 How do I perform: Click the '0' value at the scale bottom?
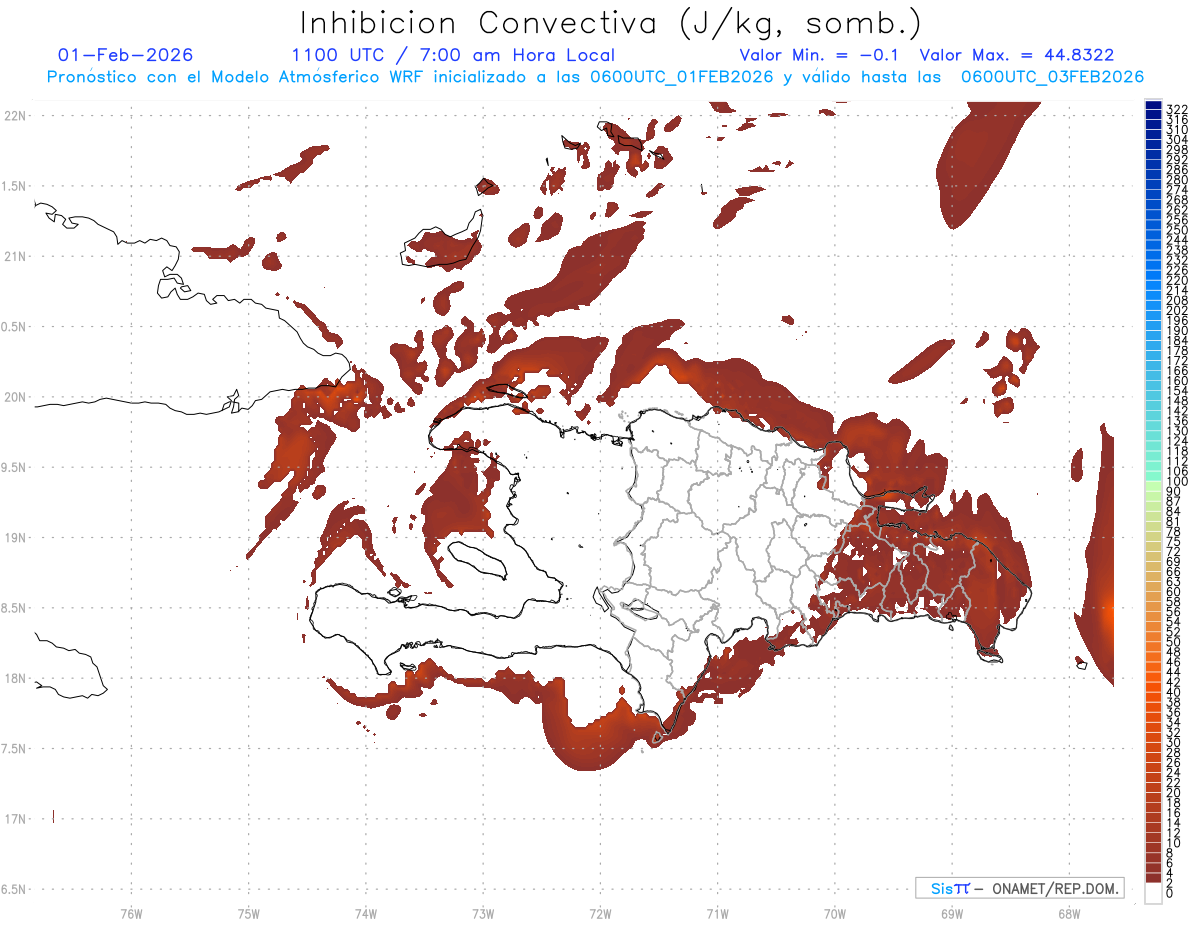click(1170, 893)
